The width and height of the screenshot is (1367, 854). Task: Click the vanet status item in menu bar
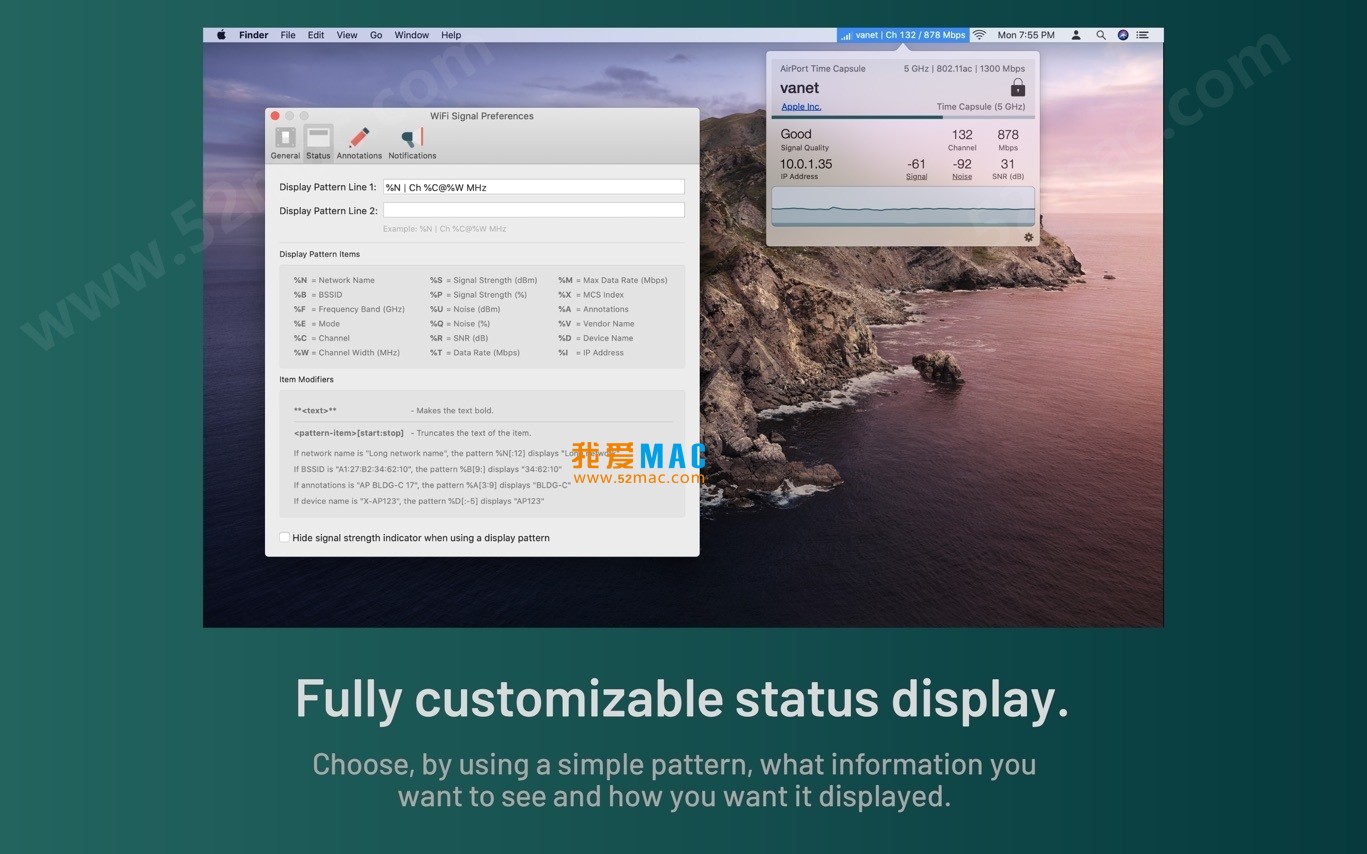pyautogui.click(x=902, y=35)
